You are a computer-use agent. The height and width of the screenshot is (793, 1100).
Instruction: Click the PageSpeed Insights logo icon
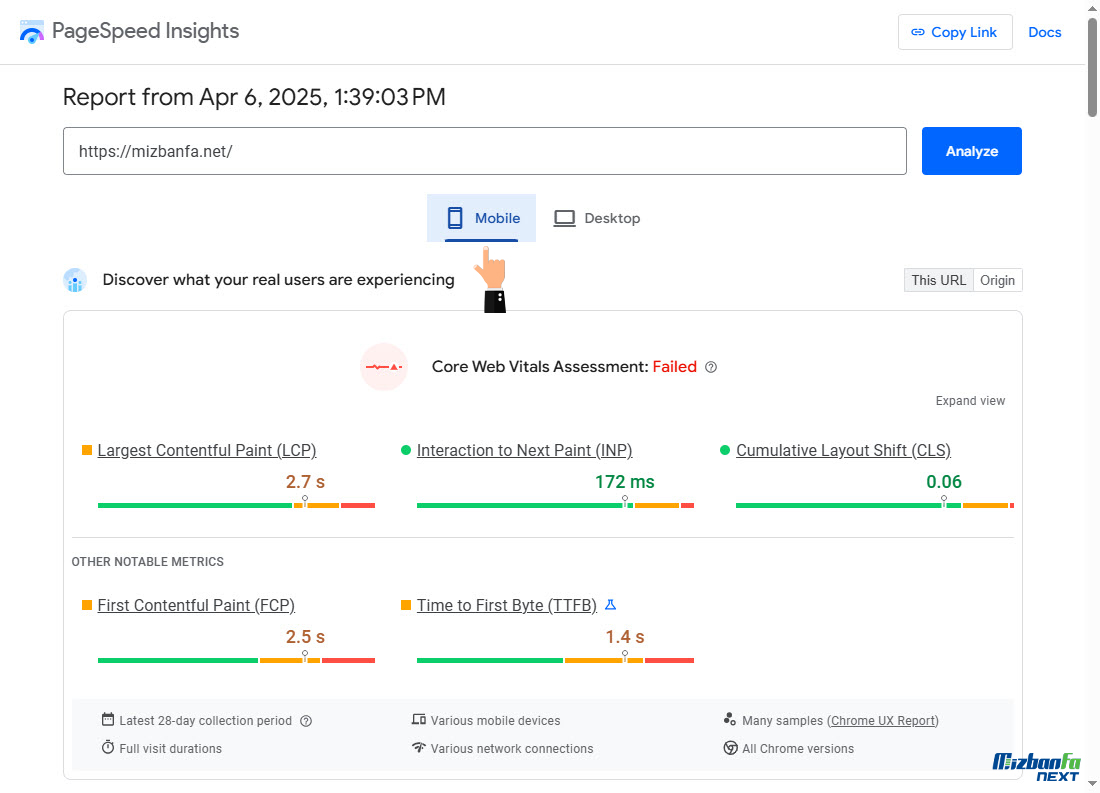[x=32, y=32]
